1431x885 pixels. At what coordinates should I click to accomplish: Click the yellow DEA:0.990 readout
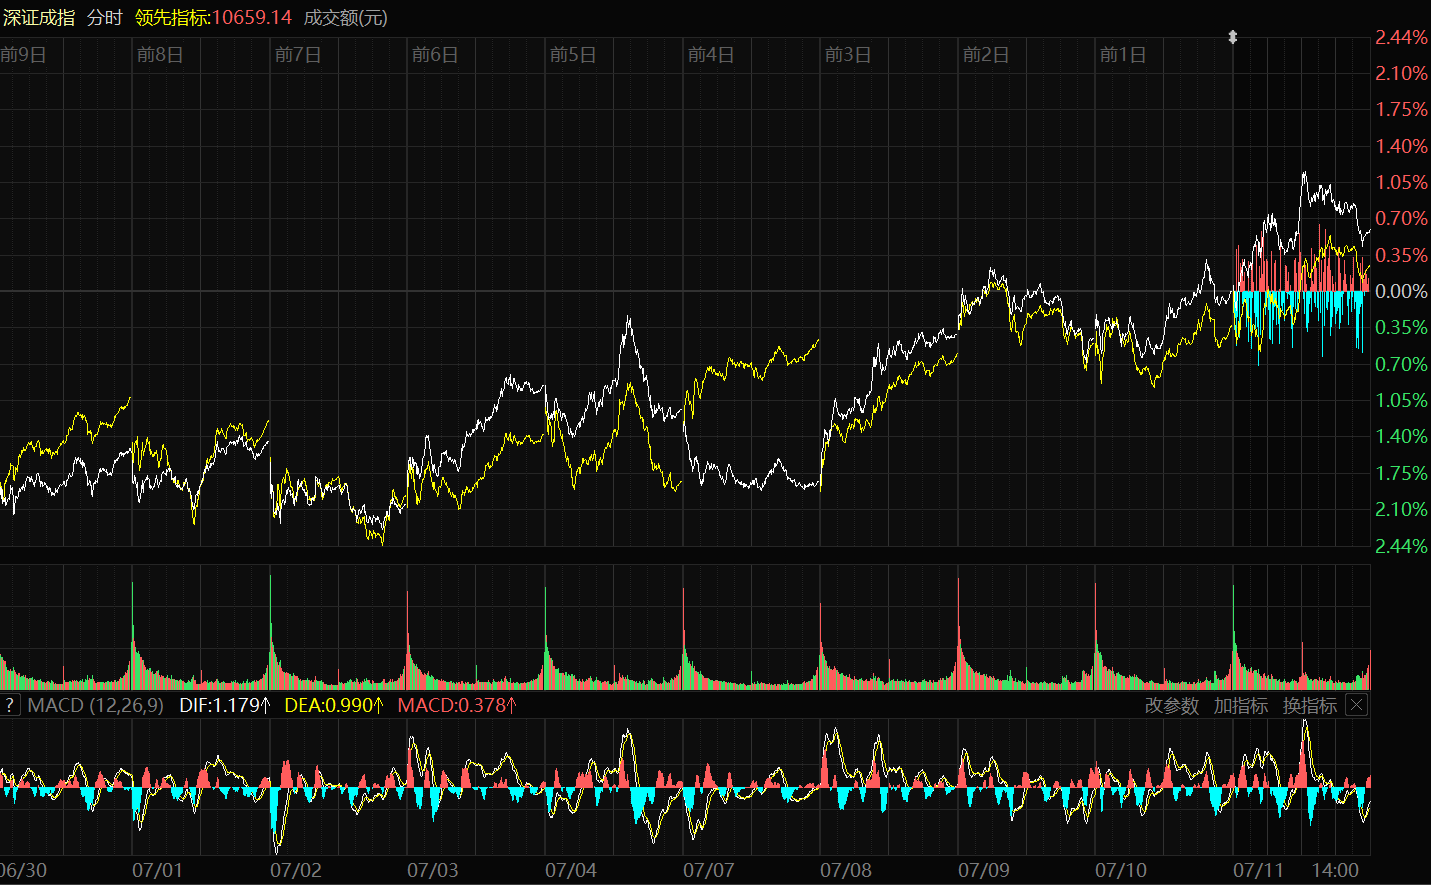(x=333, y=705)
